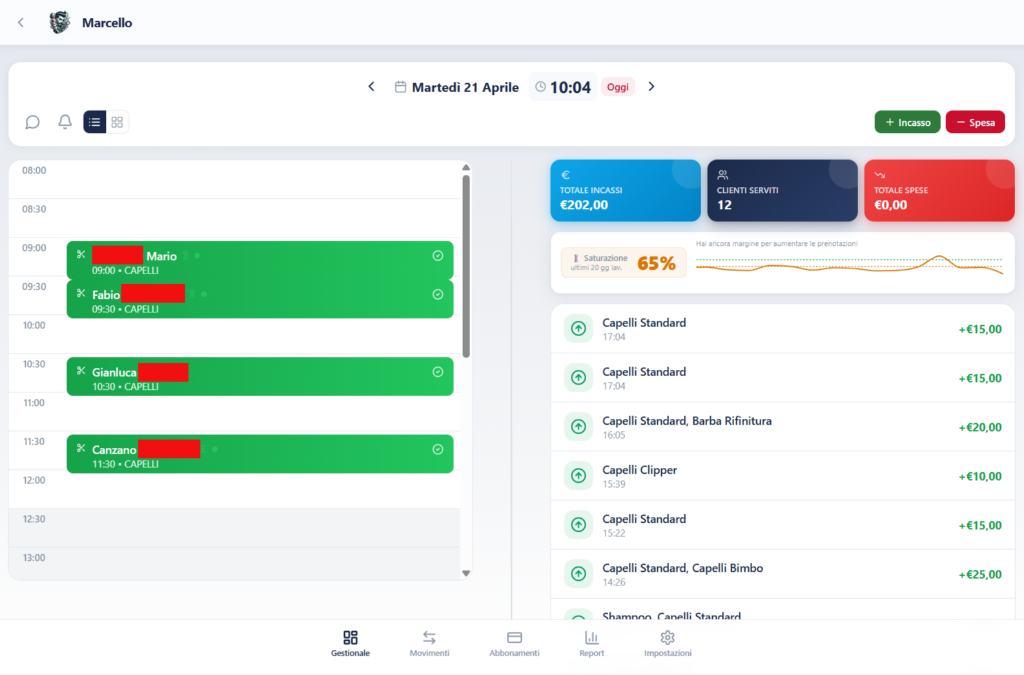The height and width of the screenshot is (675, 1024).
Task: Click the scissors icon on Gianluca's appointment
Action: click(x=81, y=371)
